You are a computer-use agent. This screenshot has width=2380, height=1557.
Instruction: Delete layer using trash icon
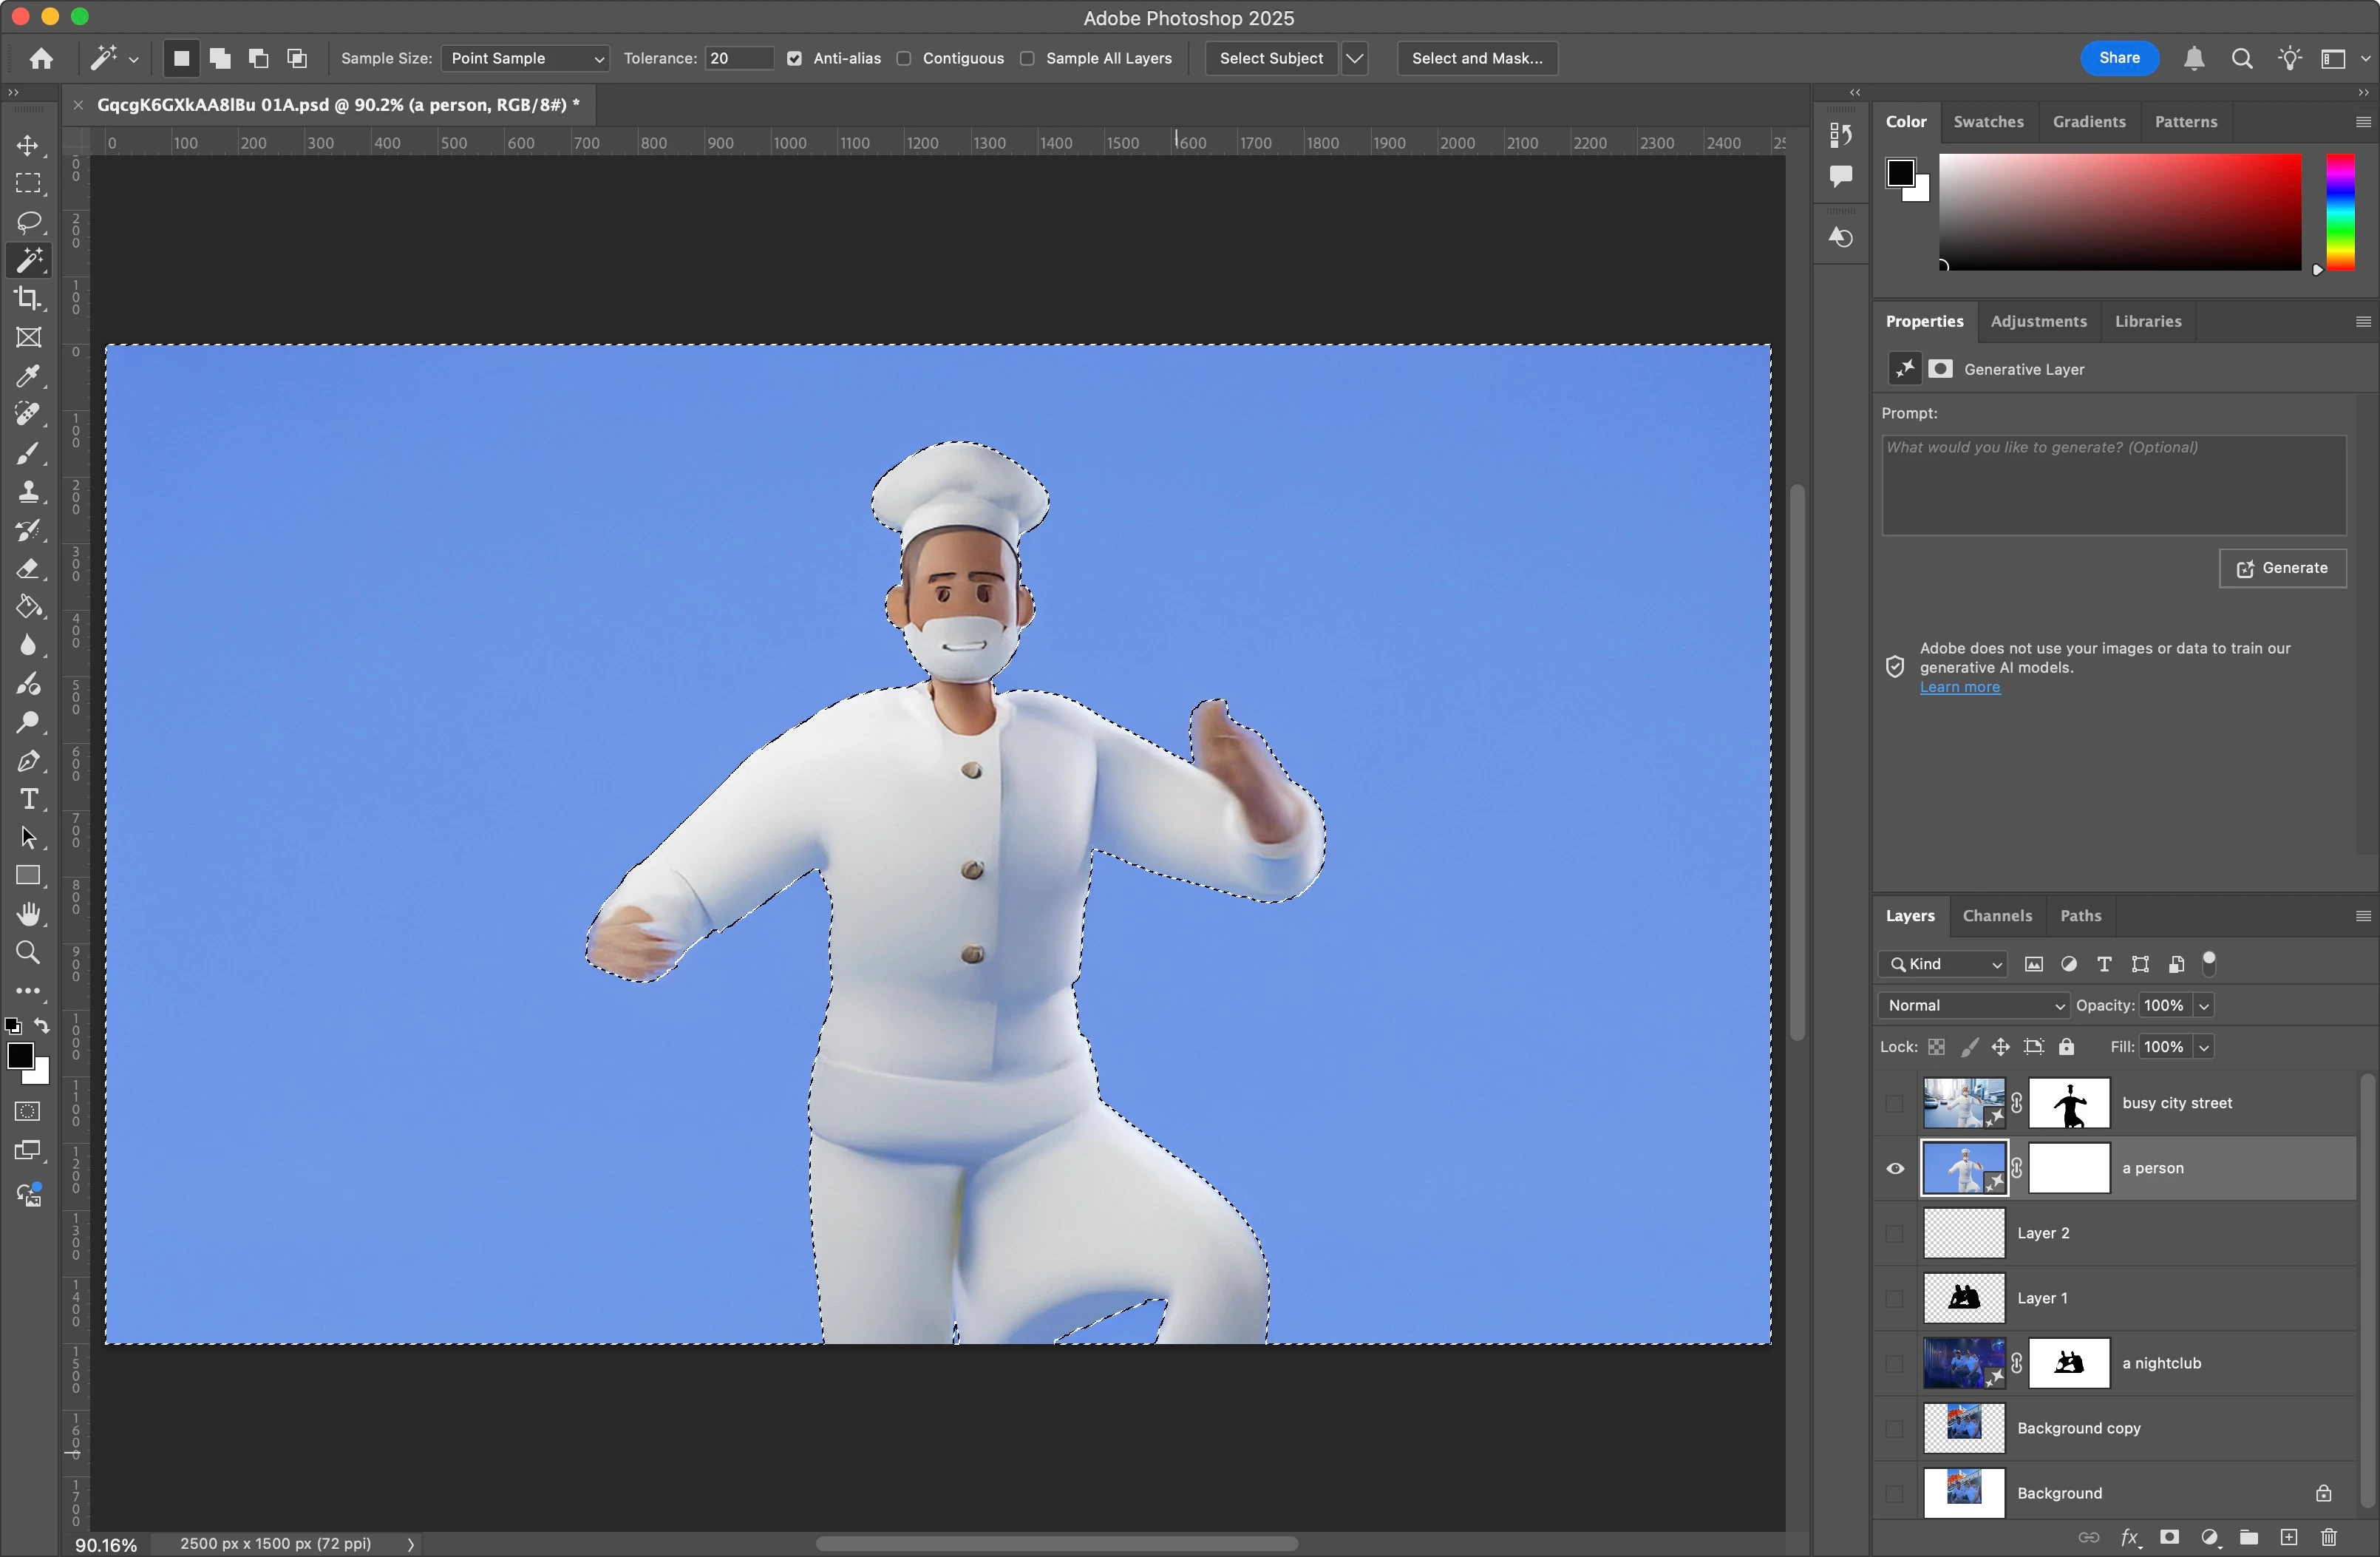pyautogui.click(x=2329, y=1537)
